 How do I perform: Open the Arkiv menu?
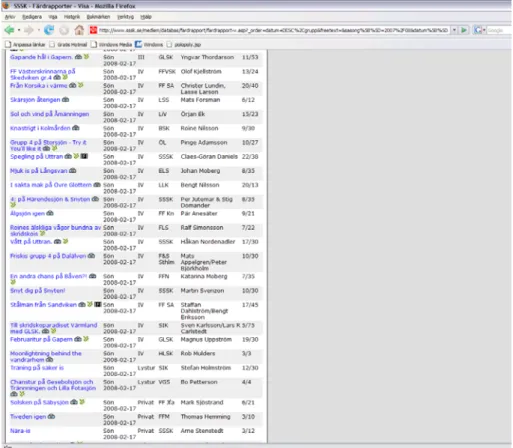(x=10, y=17)
